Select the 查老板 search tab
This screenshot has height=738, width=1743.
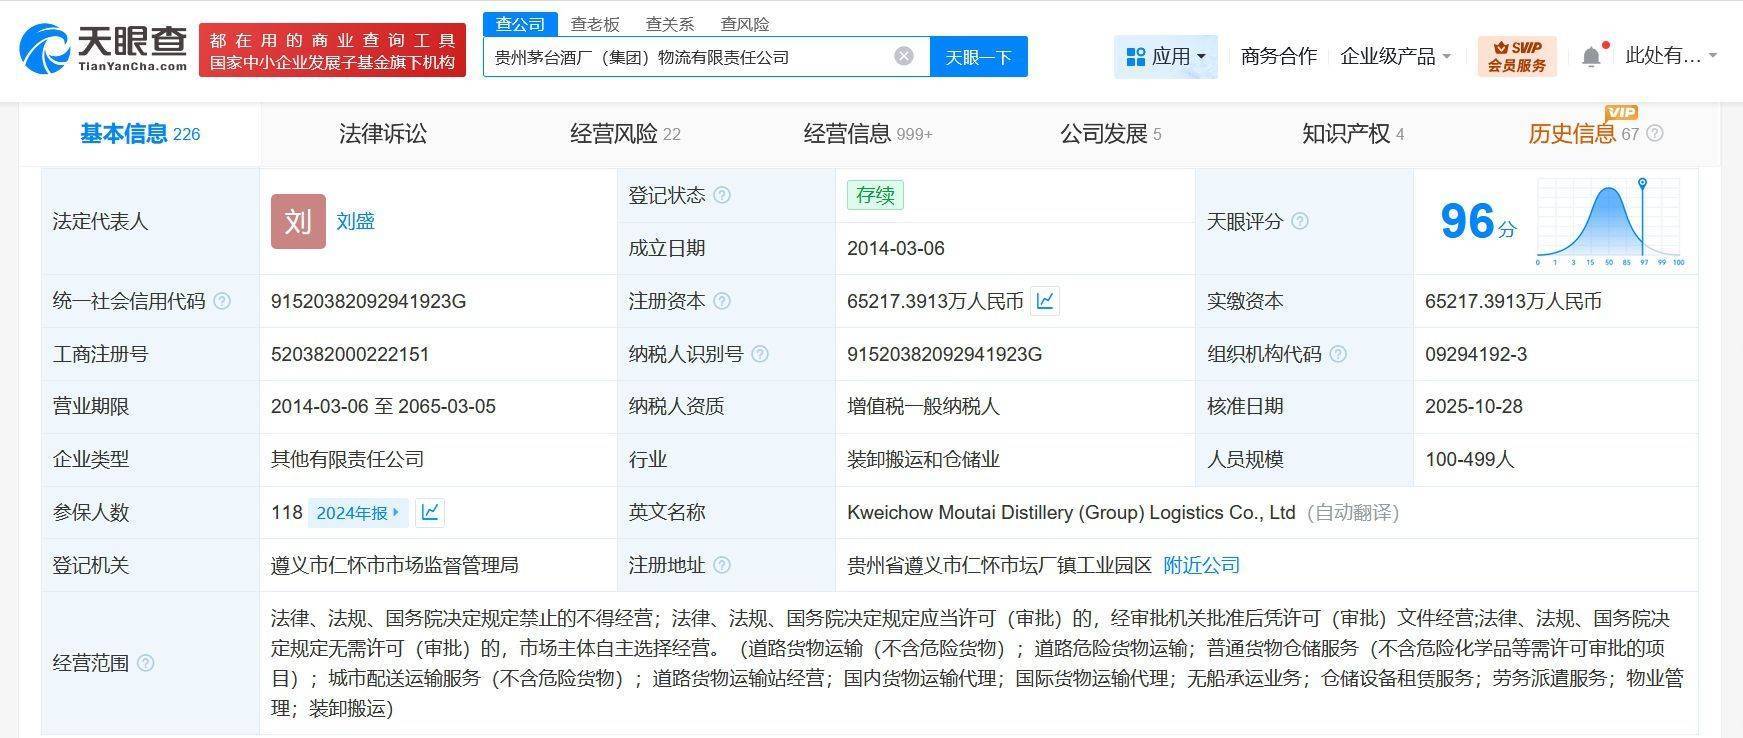[x=595, y=24]
